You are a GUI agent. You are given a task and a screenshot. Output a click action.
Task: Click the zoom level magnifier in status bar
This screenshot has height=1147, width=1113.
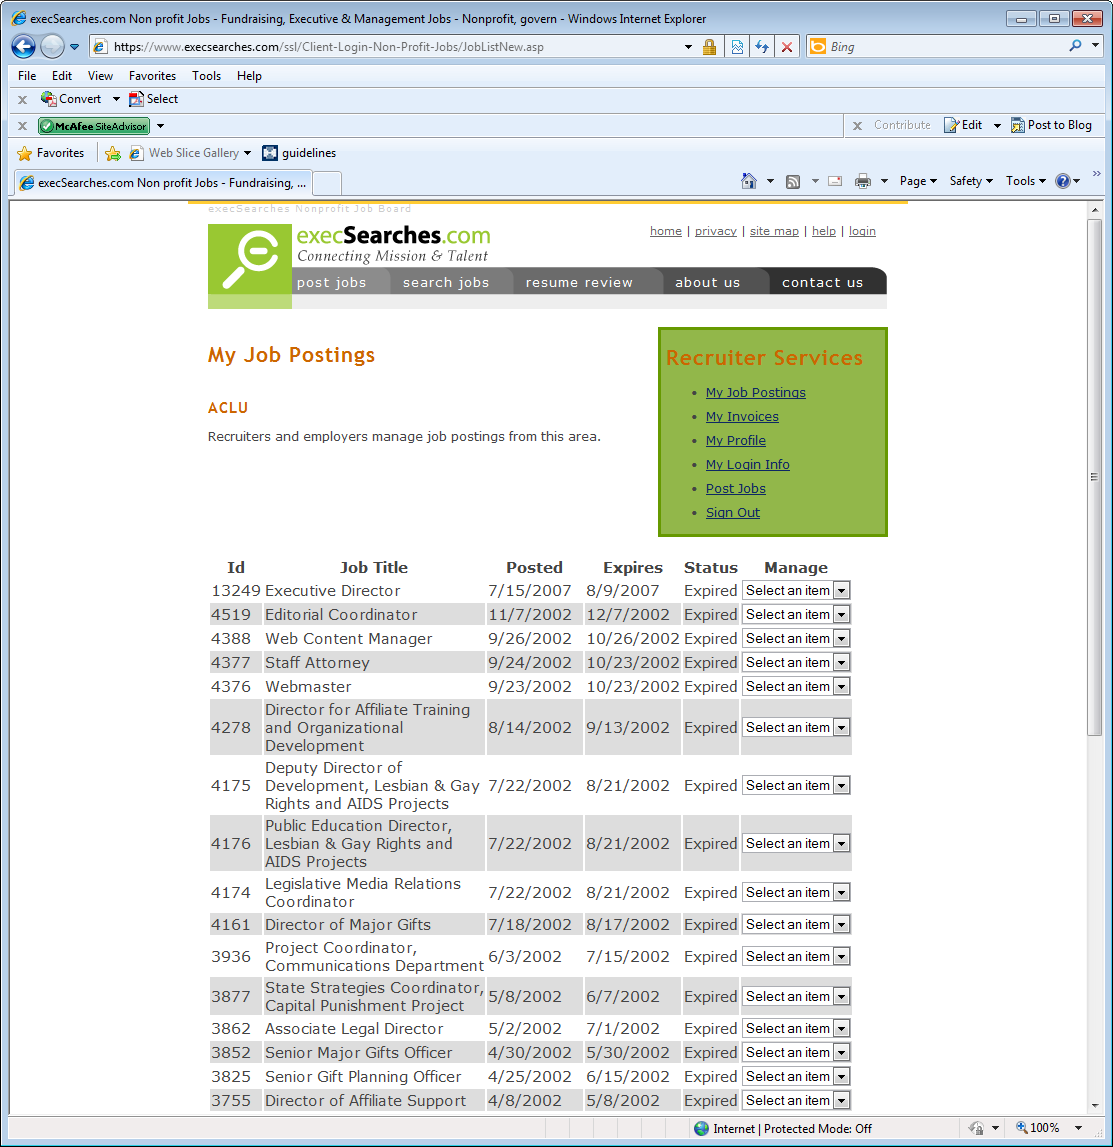point(1022,1127)
